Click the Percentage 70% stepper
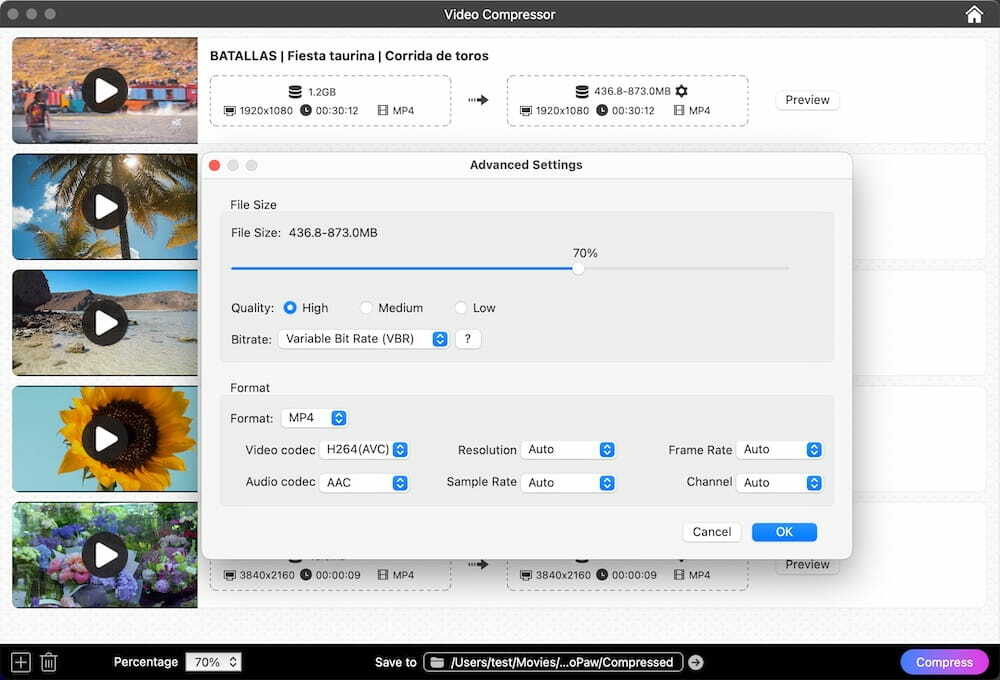This screenshot has width=1000, height=680. tap(213, 662)
